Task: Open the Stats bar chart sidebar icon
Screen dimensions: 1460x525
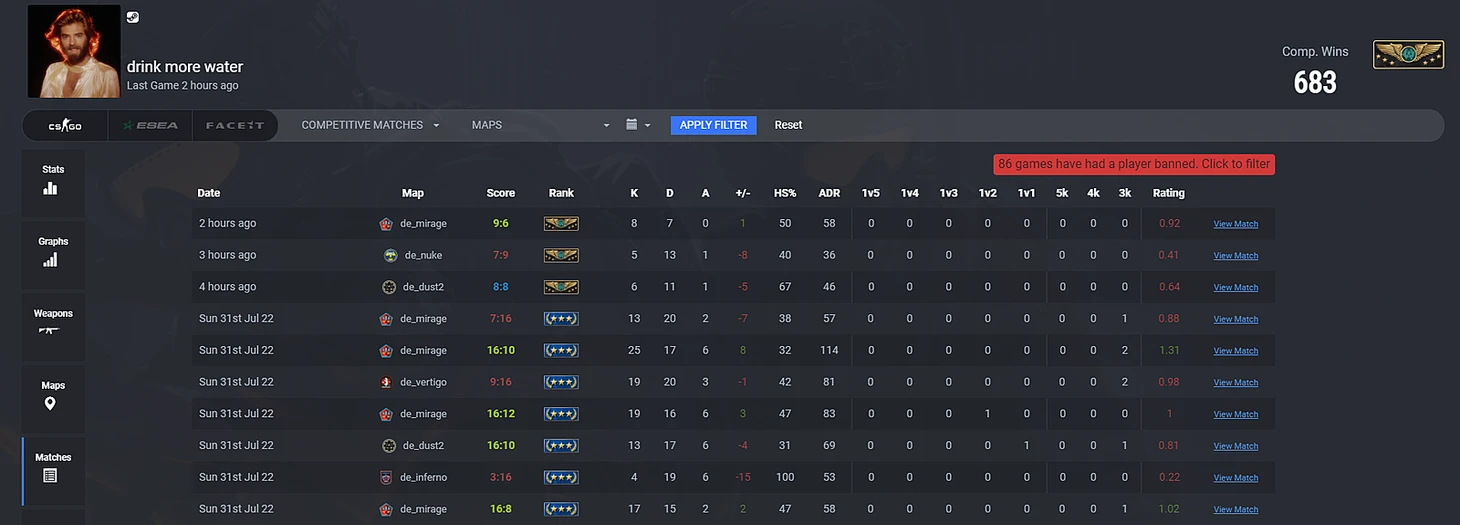Action: tap(50, 187)
